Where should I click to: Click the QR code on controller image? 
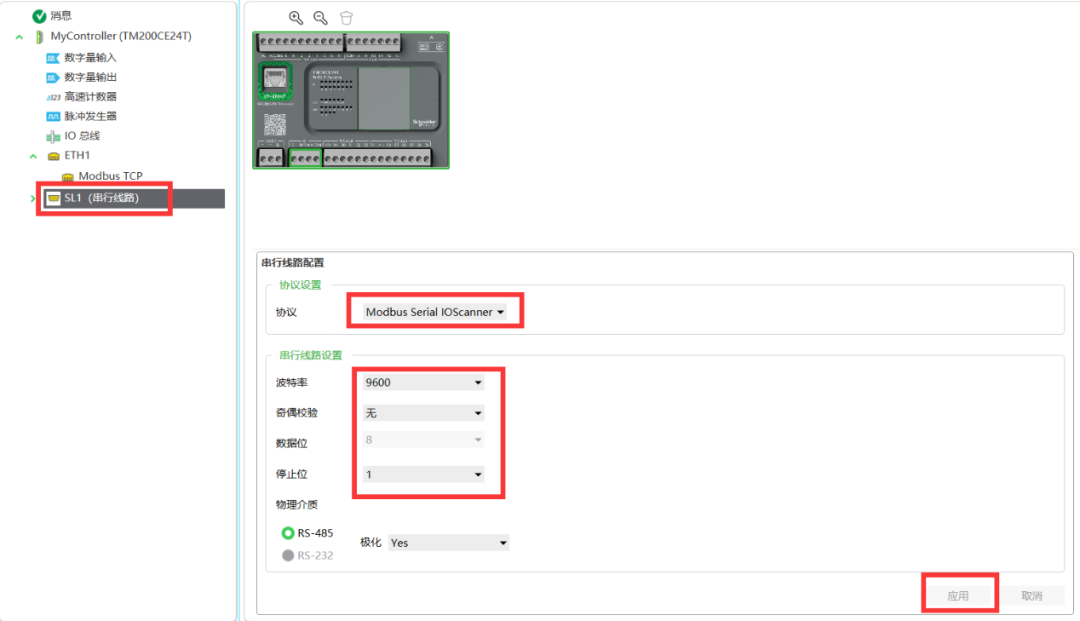coord(275,125)
